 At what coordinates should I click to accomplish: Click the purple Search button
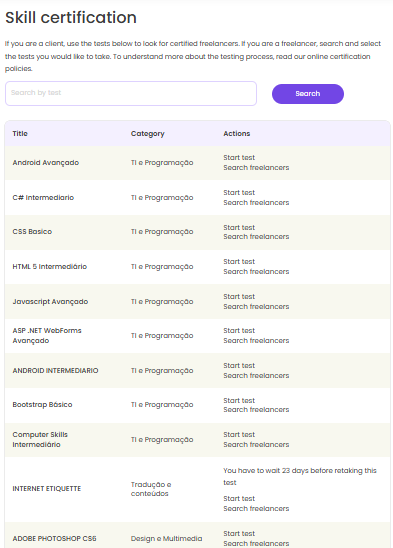(308, 94)
